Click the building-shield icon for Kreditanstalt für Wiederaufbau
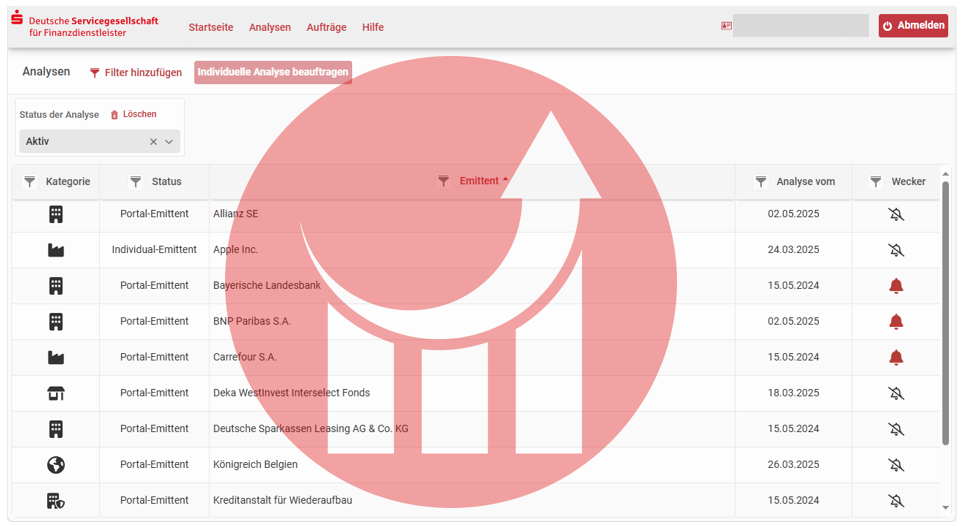The image size is (965, 526). (56, 501)
